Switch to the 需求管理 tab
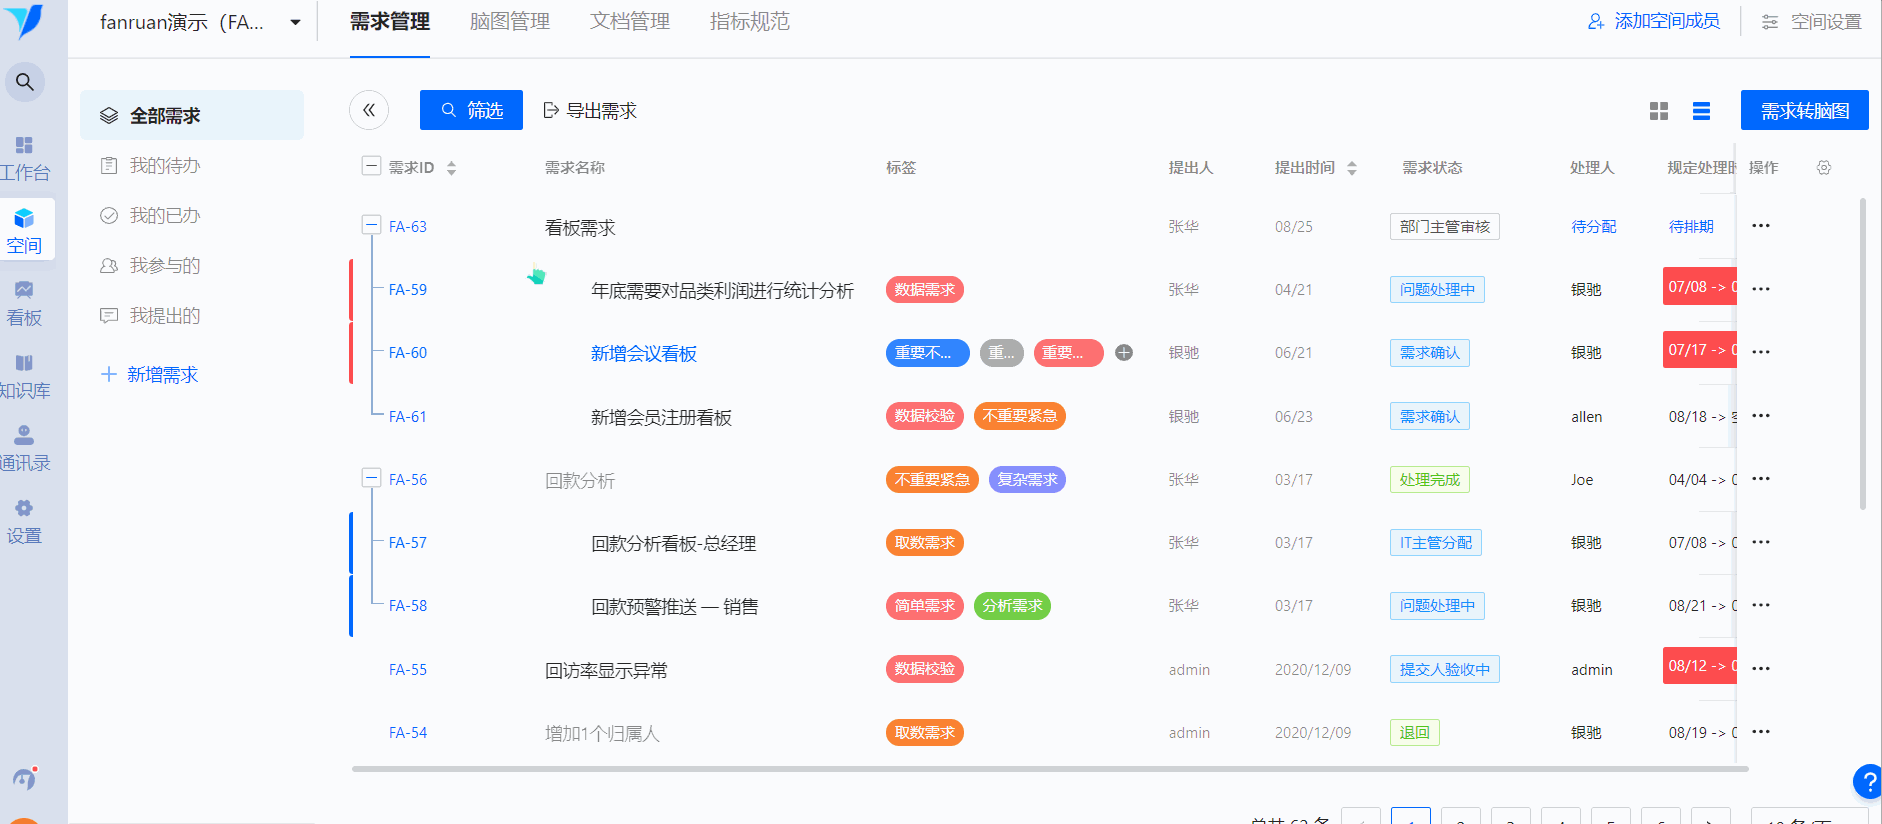The image size is (1882, 824). 390,22
